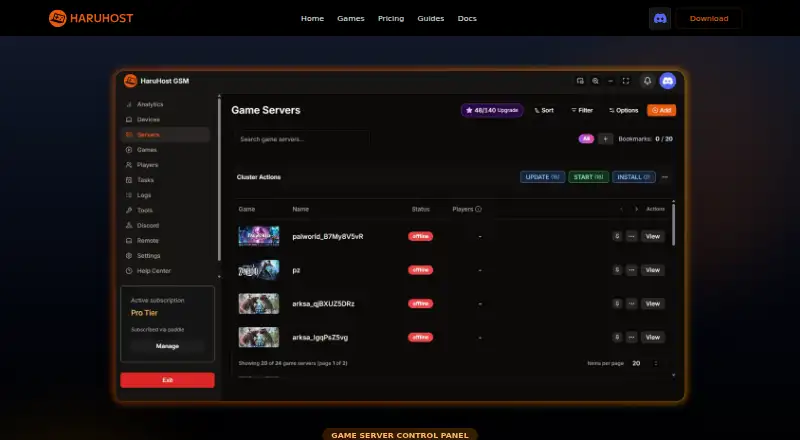Select the All bookmark filter pill
800x440 pixels.
[586, 139]
